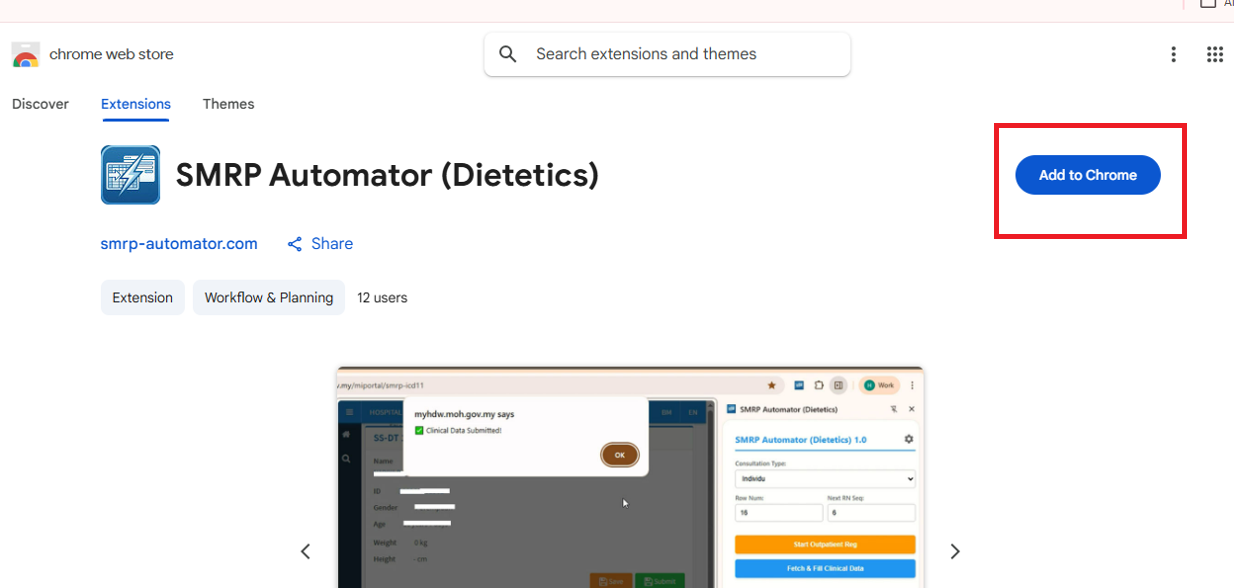The width and height of the screenshot is (1234, 588).
Task: Toggle the bookmark star in the browser toolbar
Action: [771, 385]
